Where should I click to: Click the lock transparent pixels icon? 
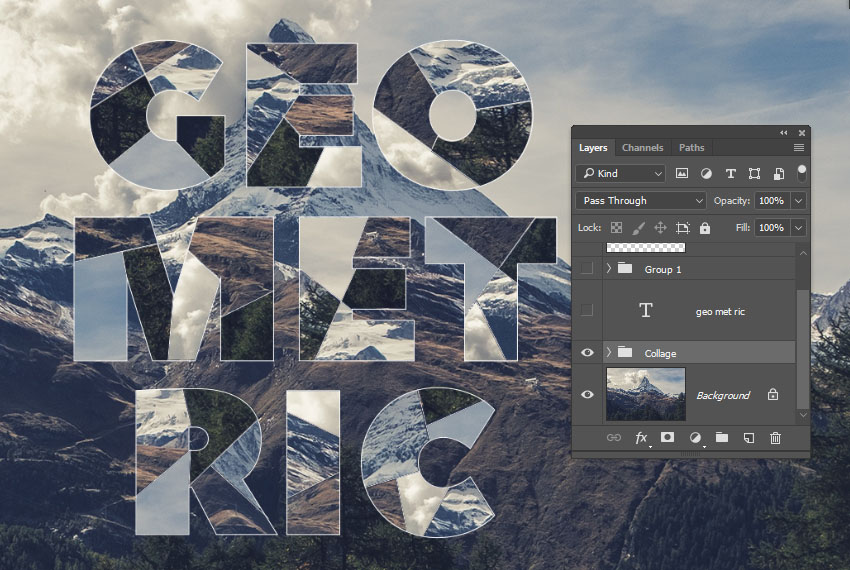(617, 228)
